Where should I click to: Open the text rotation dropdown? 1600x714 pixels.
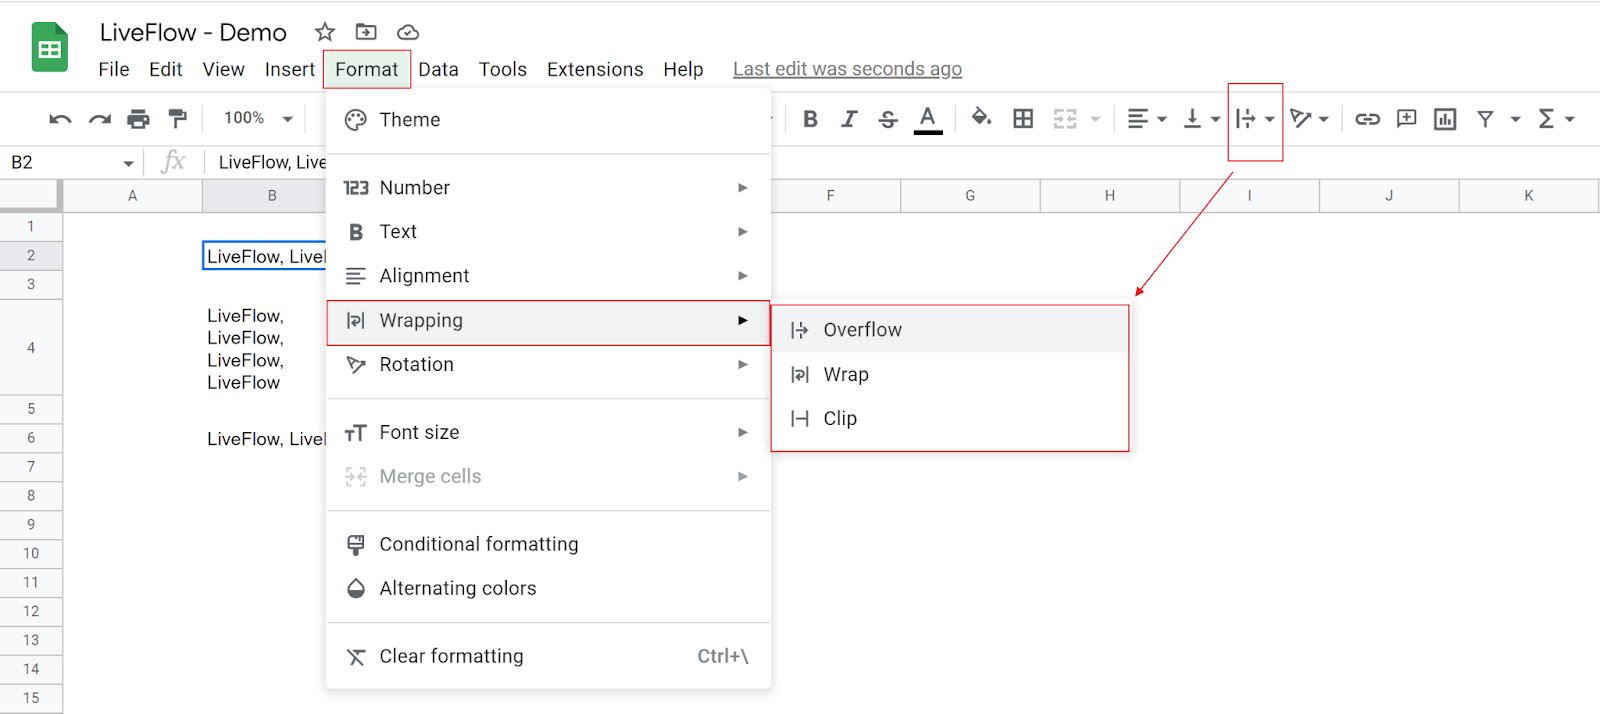1309,119
